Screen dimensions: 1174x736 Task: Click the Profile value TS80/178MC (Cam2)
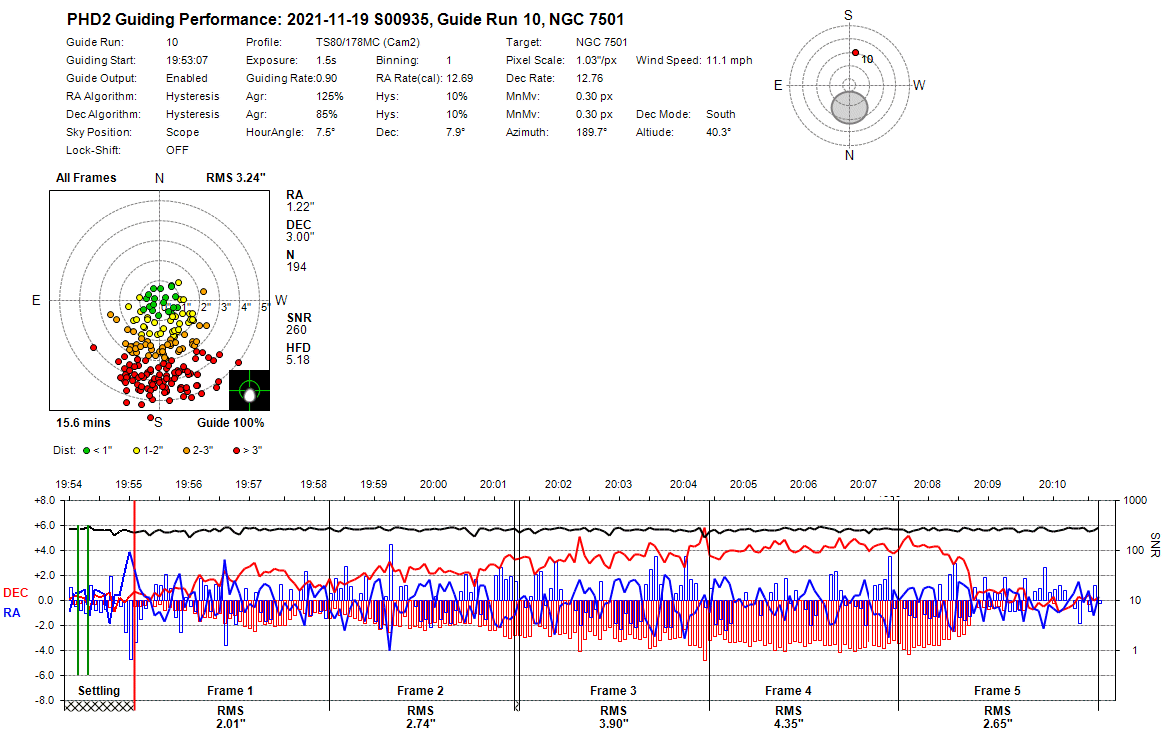click(x=368, y=42)
